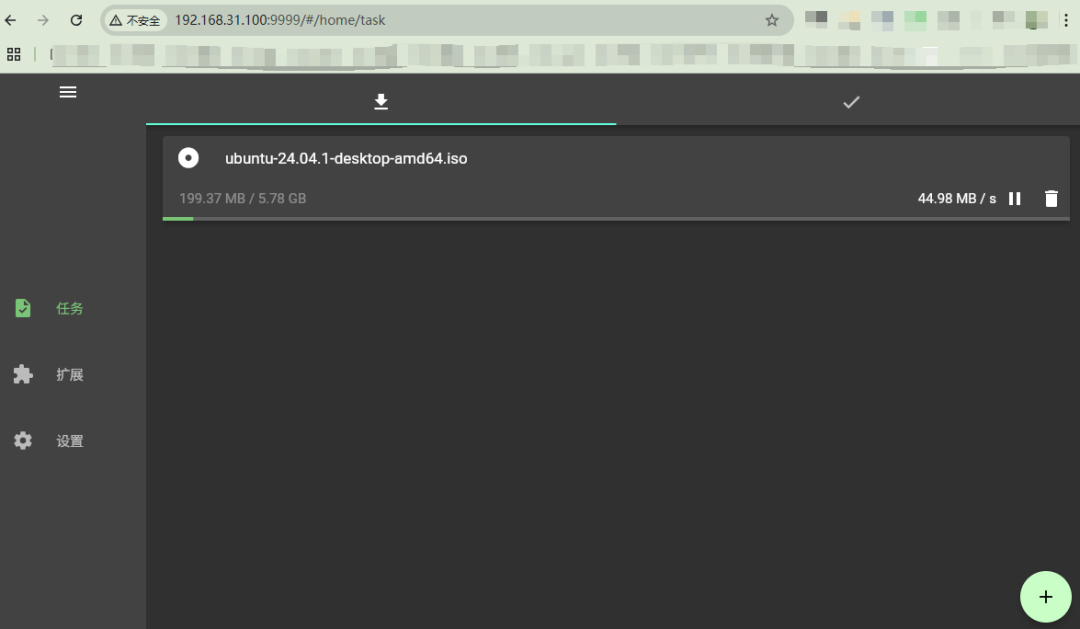
Task: Bookmark this page with star icon
Action: pos(772,20)
